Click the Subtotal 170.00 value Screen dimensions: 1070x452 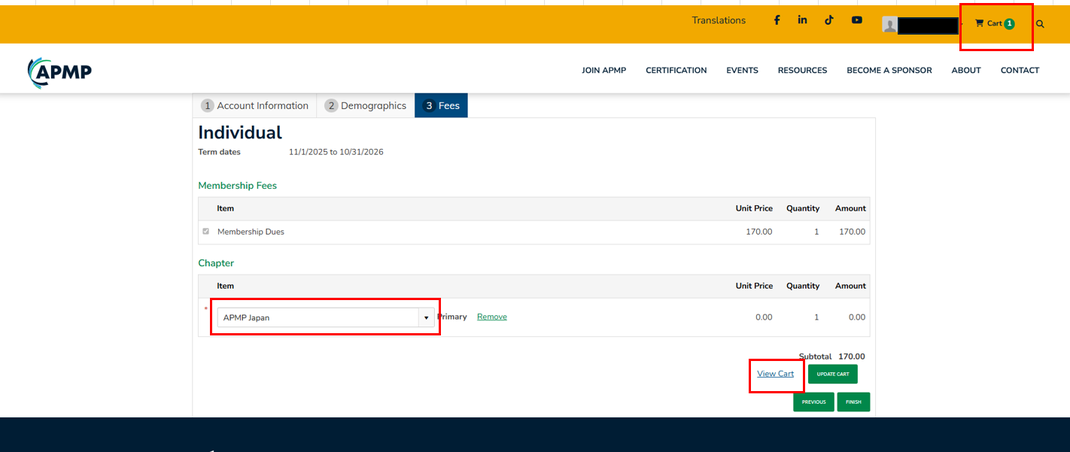[852, 356]
